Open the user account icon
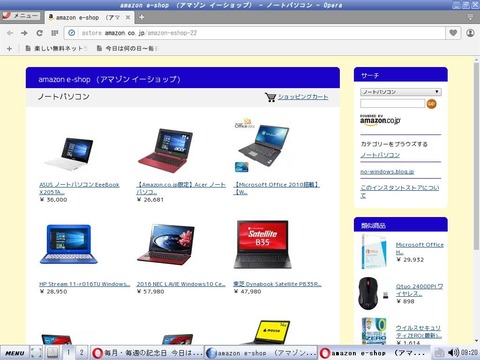480x360 pixels. tap(470, 33)
